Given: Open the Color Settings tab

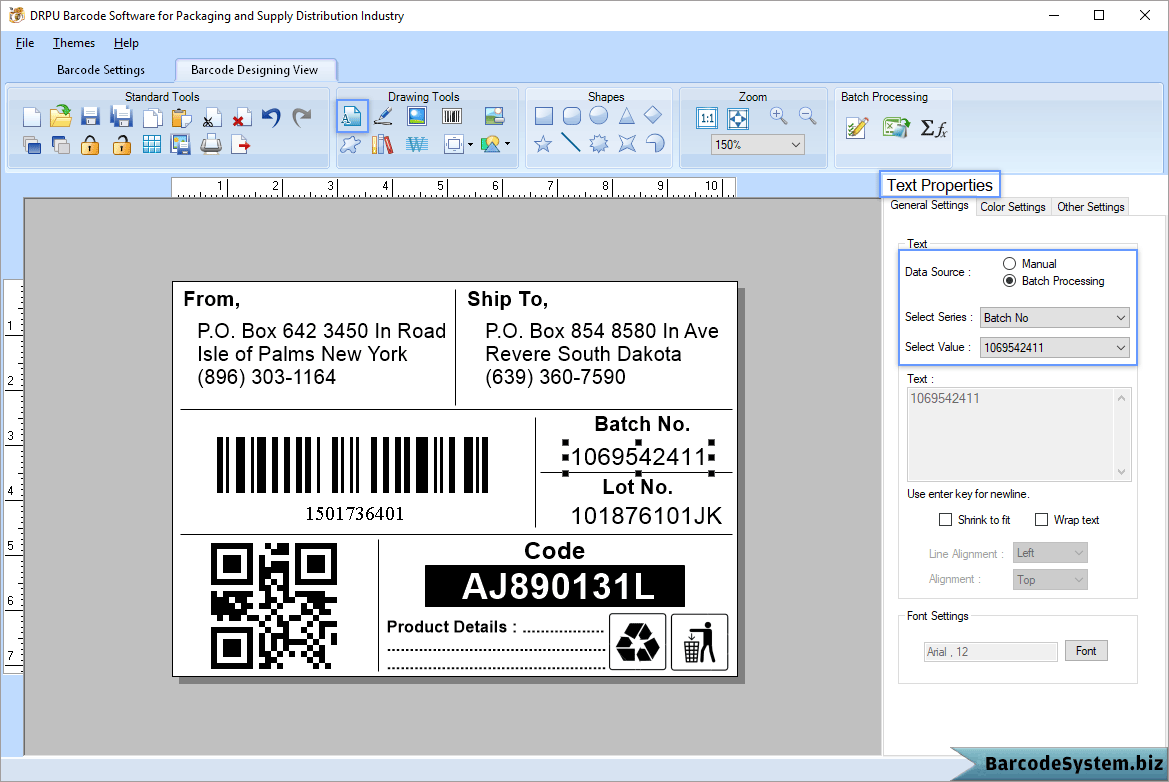Looking at the screenshot, I should [1012, 206].
